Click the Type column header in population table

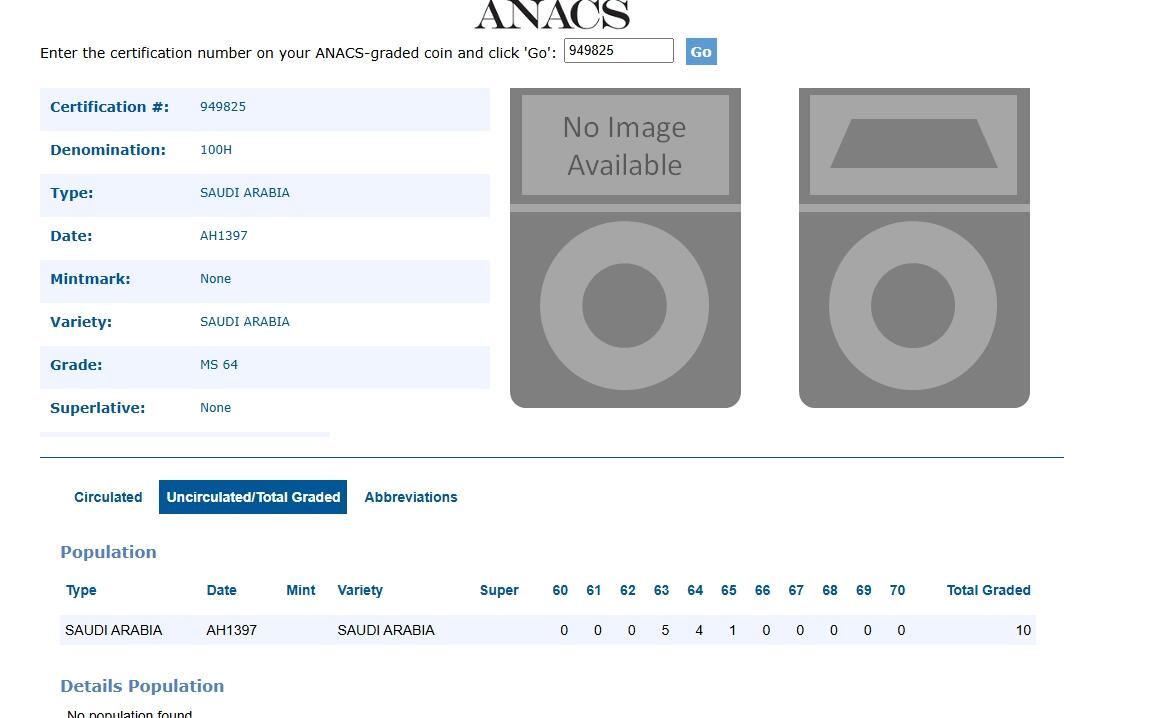[81, 590]
